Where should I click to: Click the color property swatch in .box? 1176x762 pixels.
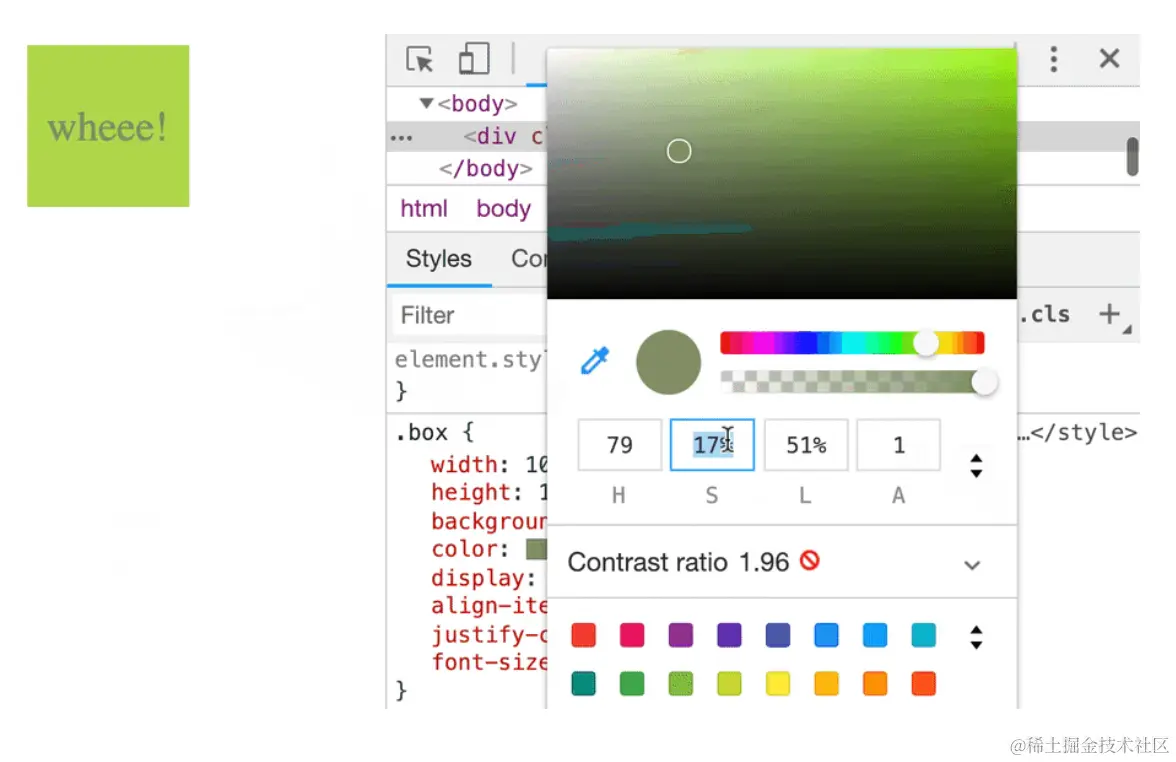pos(536,549)
